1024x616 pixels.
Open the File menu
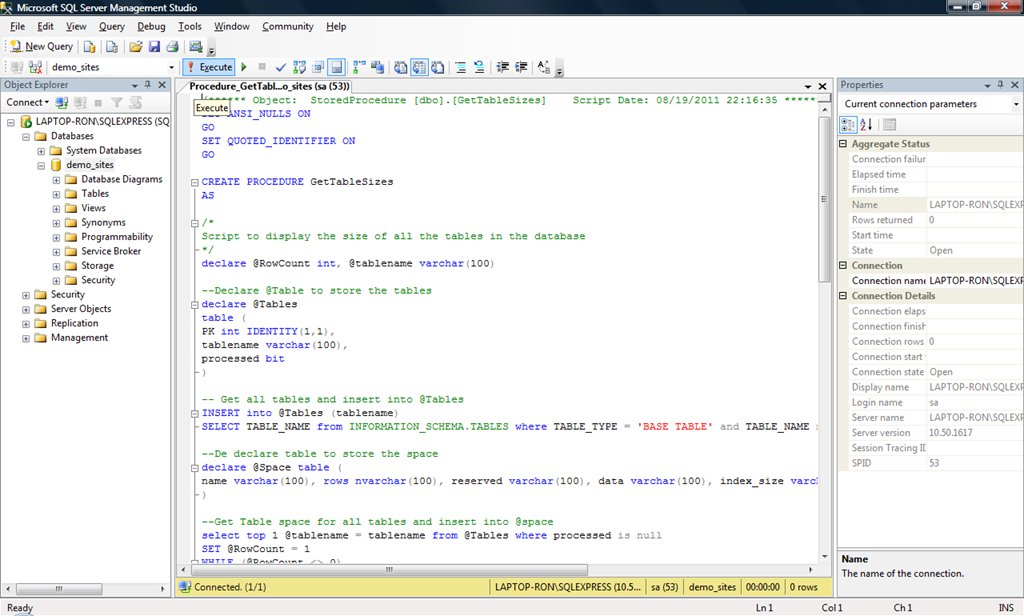tap(18, 26)
